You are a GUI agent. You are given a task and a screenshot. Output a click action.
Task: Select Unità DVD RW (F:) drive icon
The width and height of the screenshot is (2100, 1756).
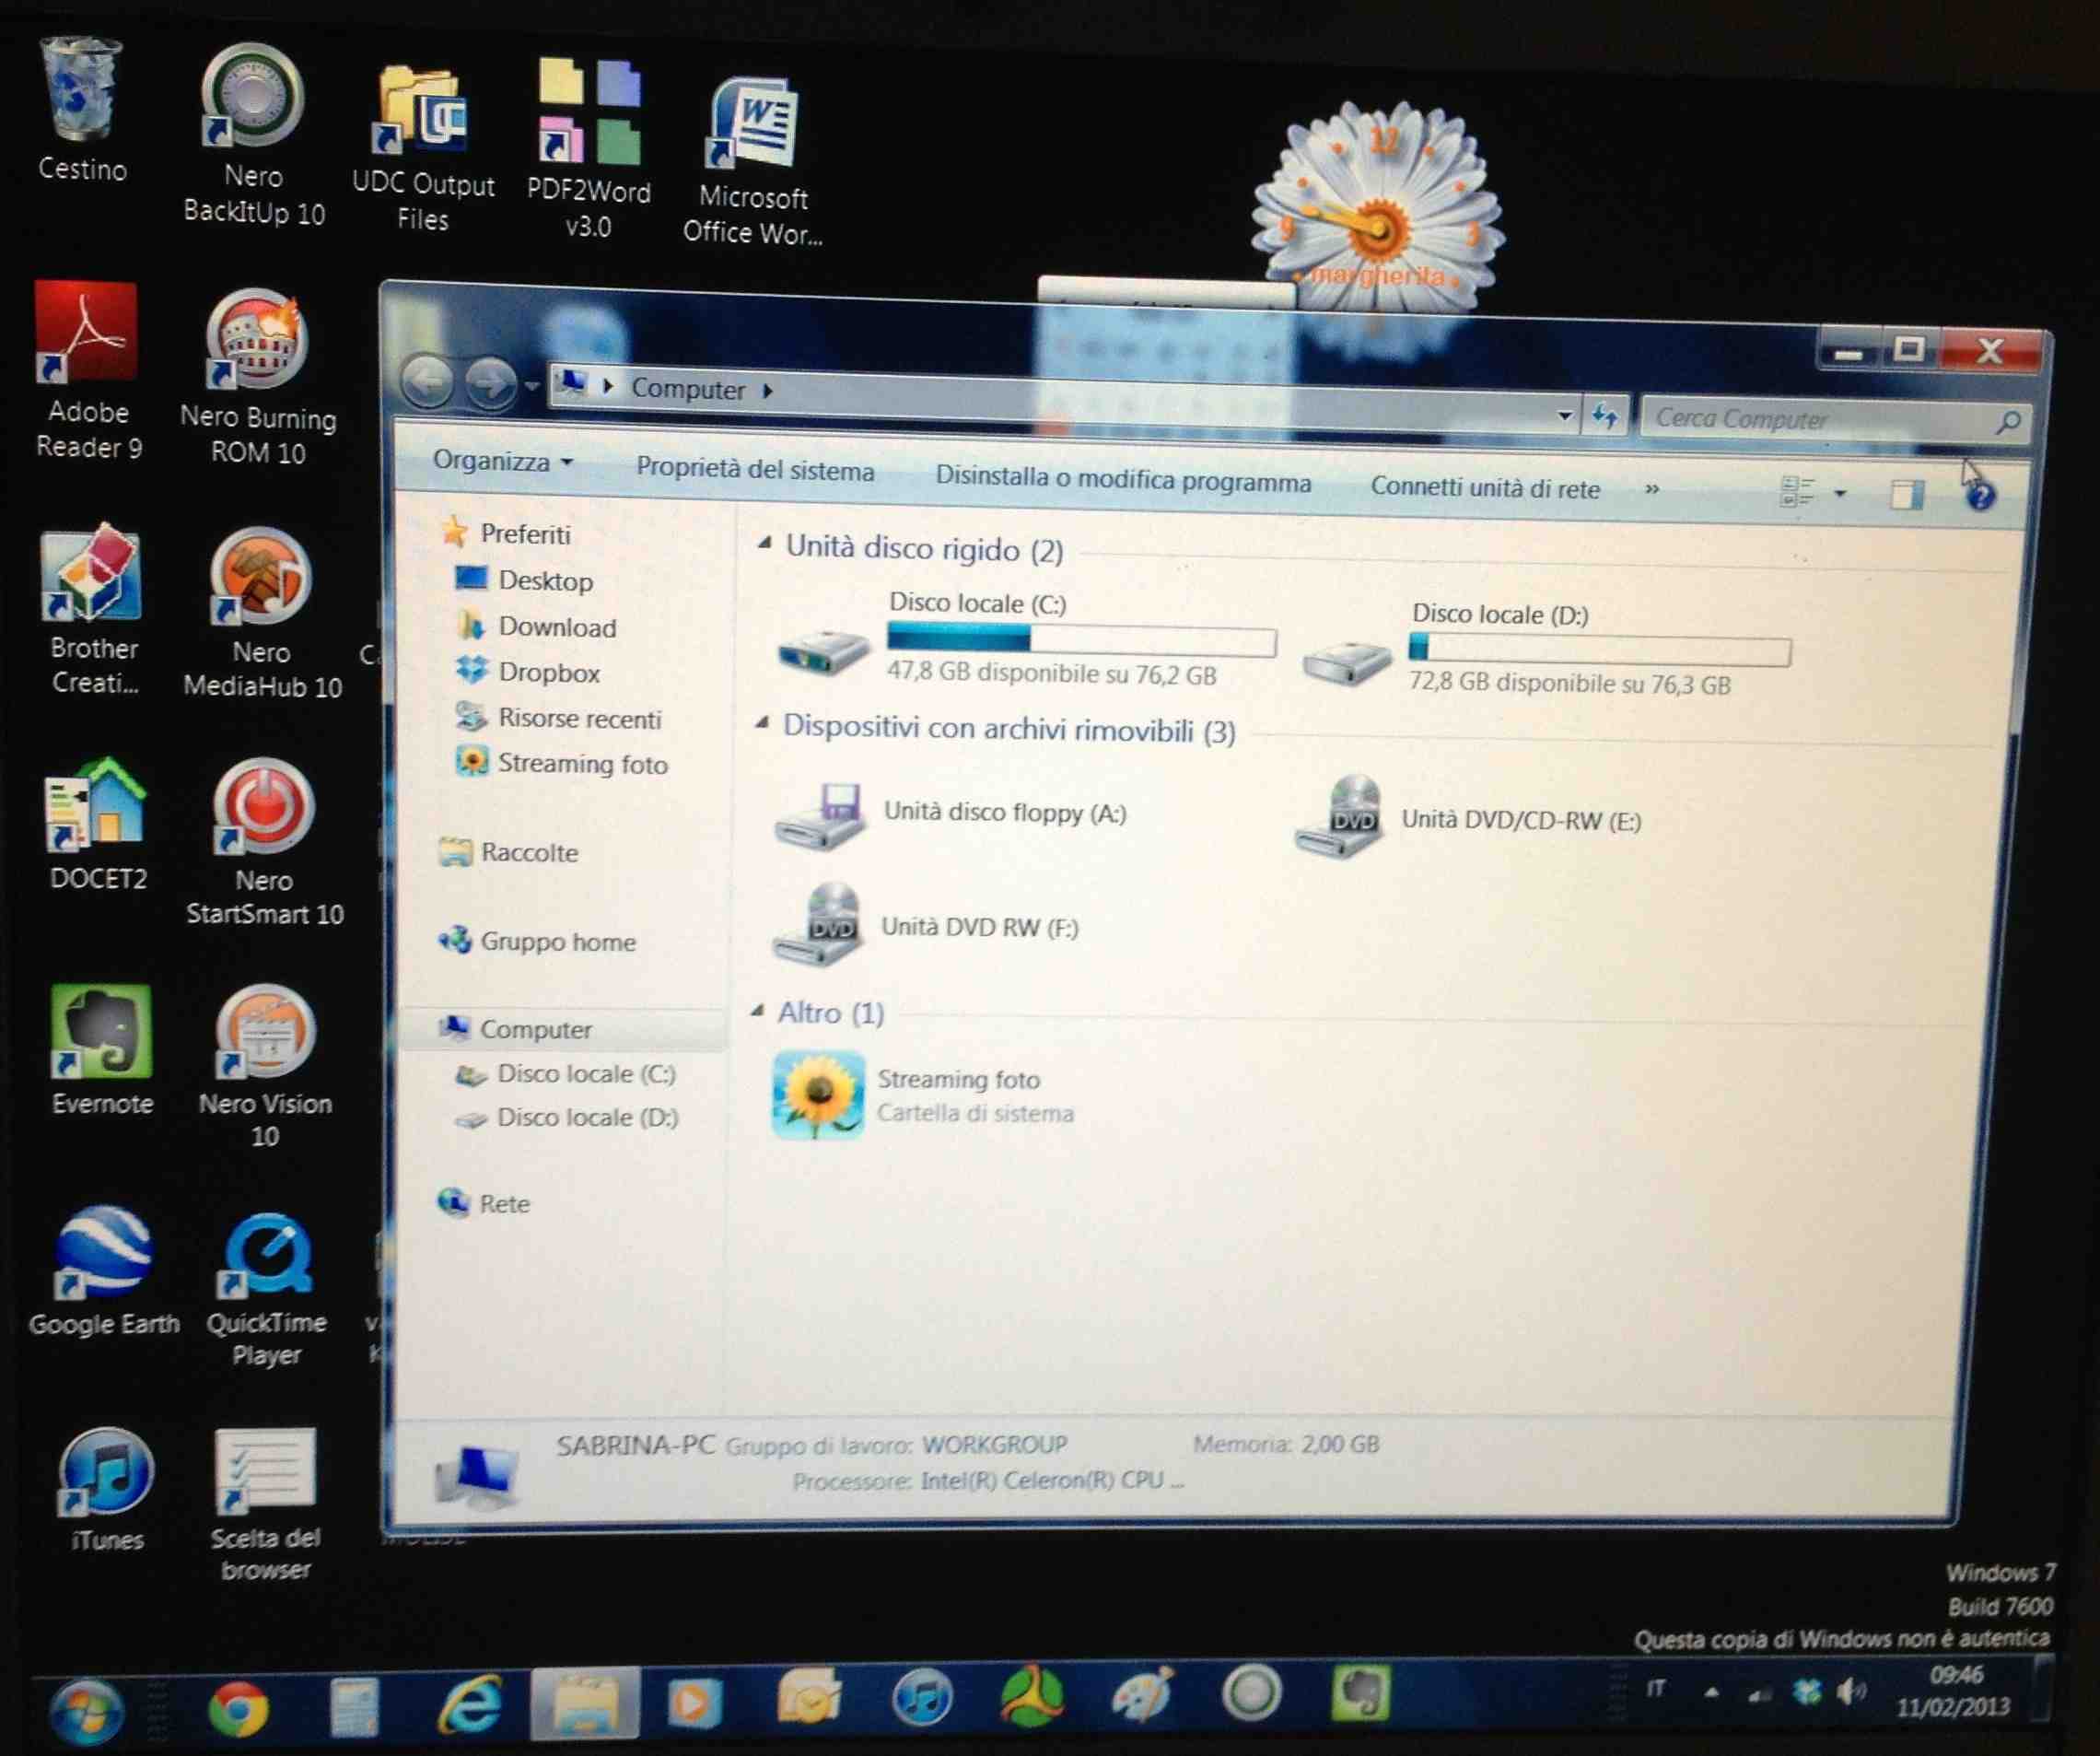click(x=816, y=925)
